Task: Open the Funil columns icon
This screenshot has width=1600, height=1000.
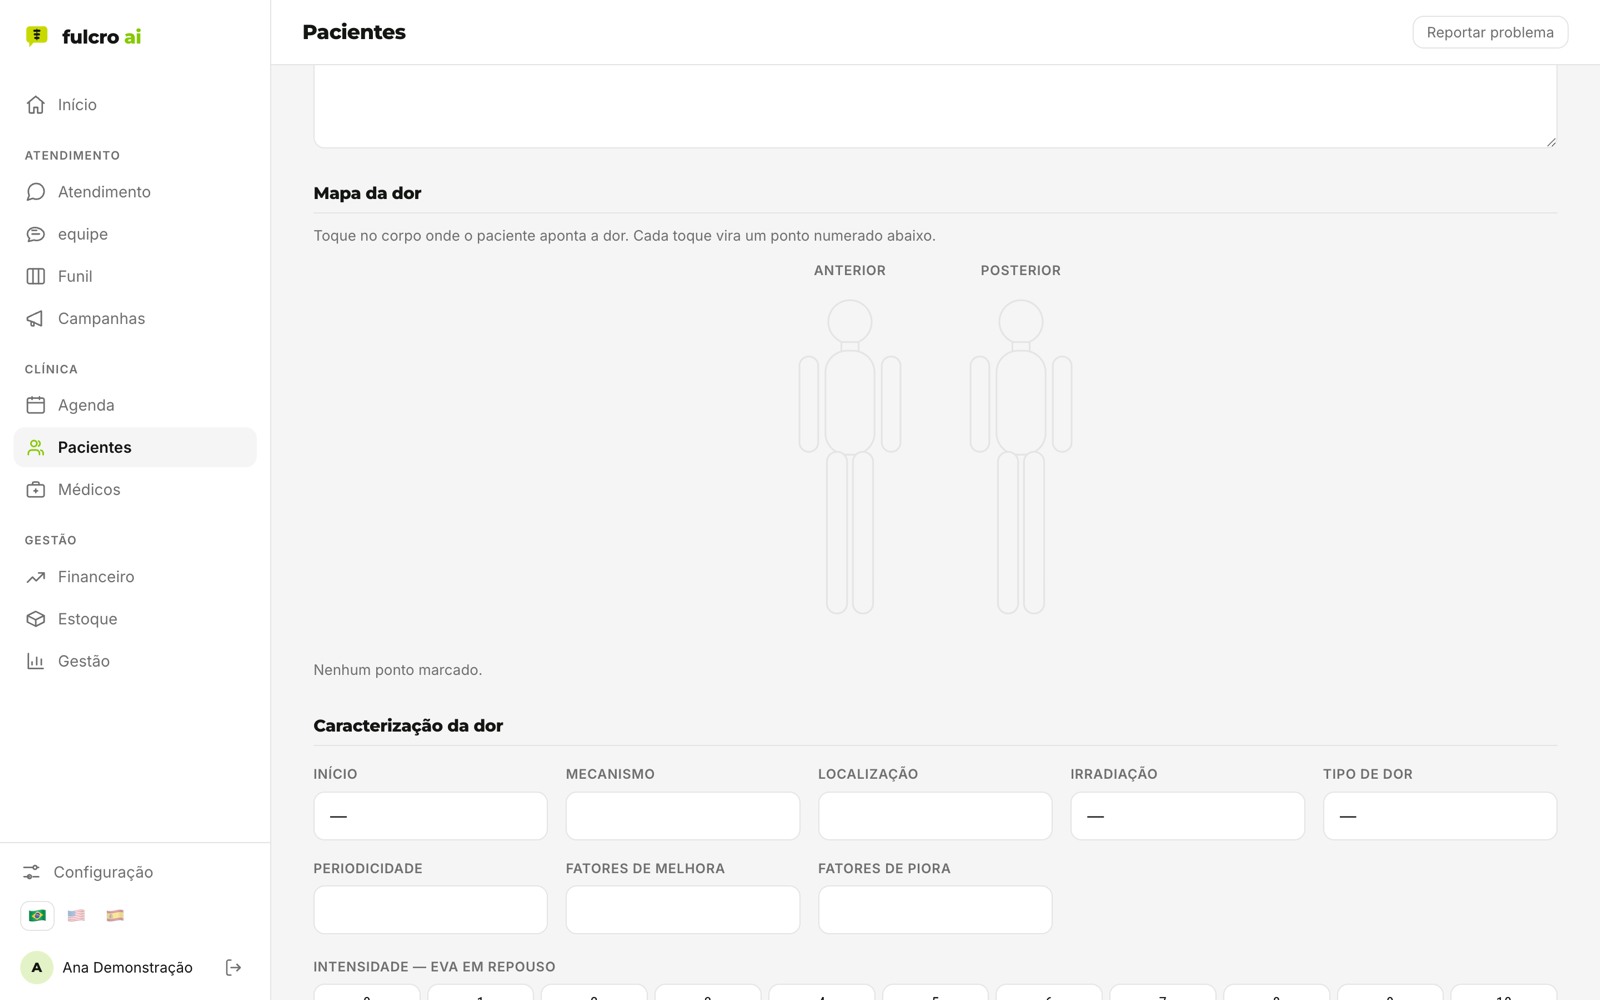Action: 36,276
